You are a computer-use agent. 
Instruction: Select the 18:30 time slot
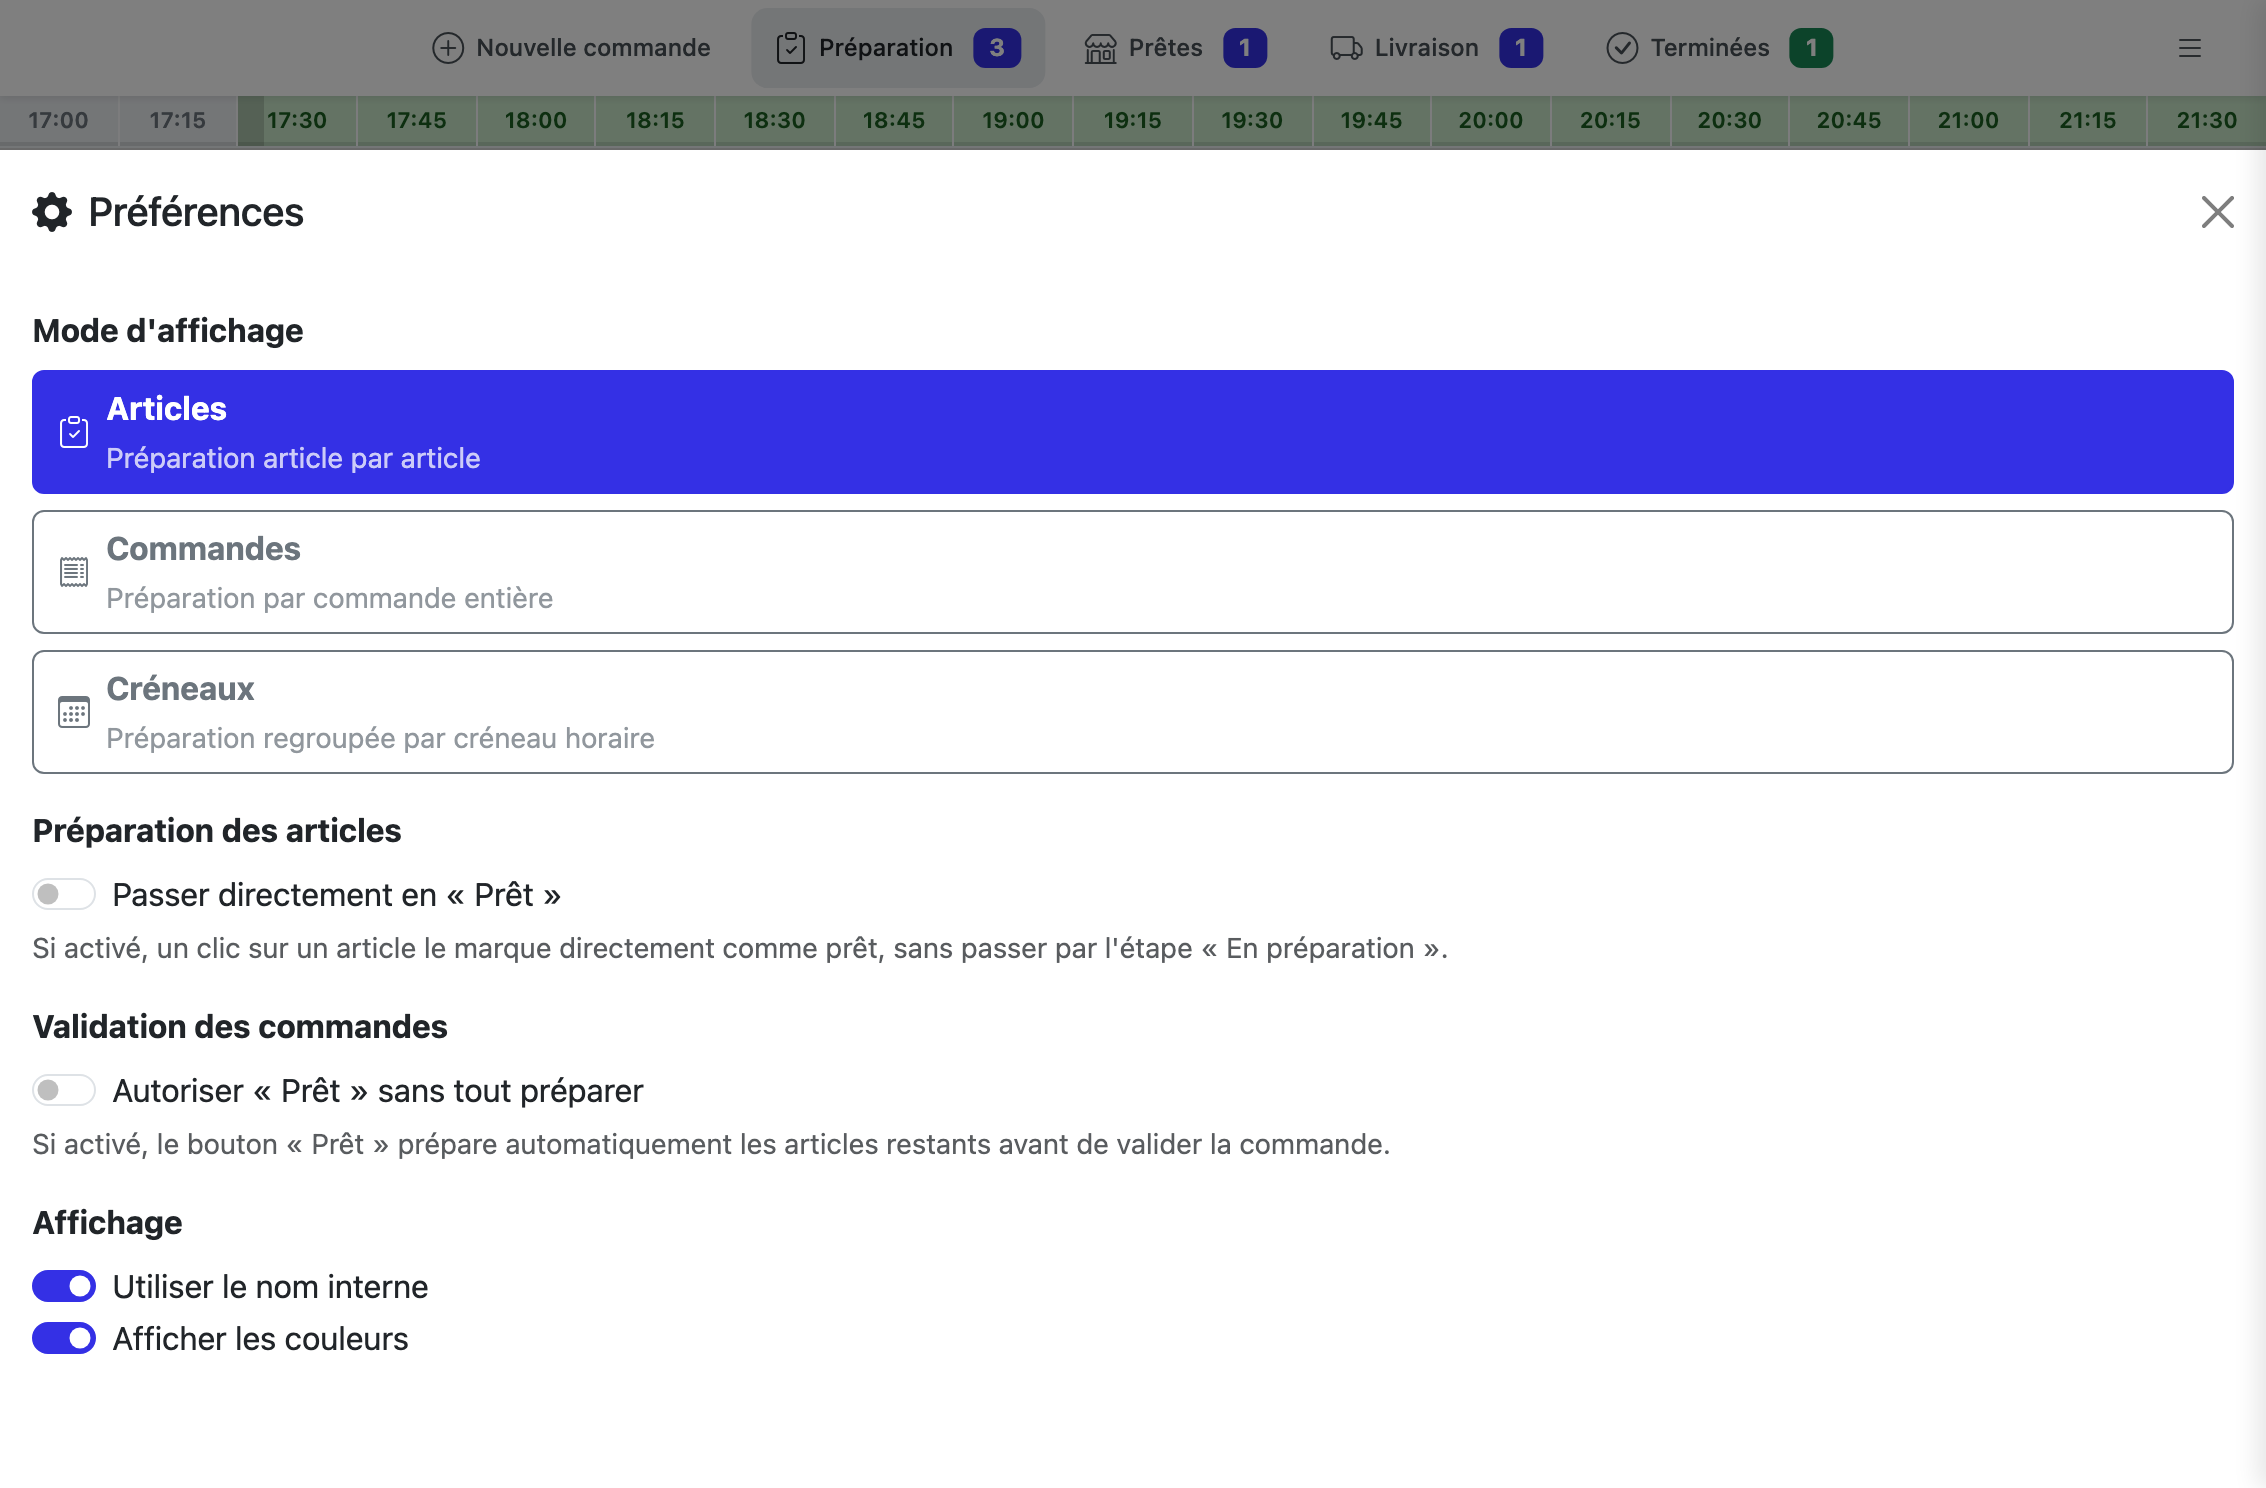pyautogui.click(x=775, y=121)
